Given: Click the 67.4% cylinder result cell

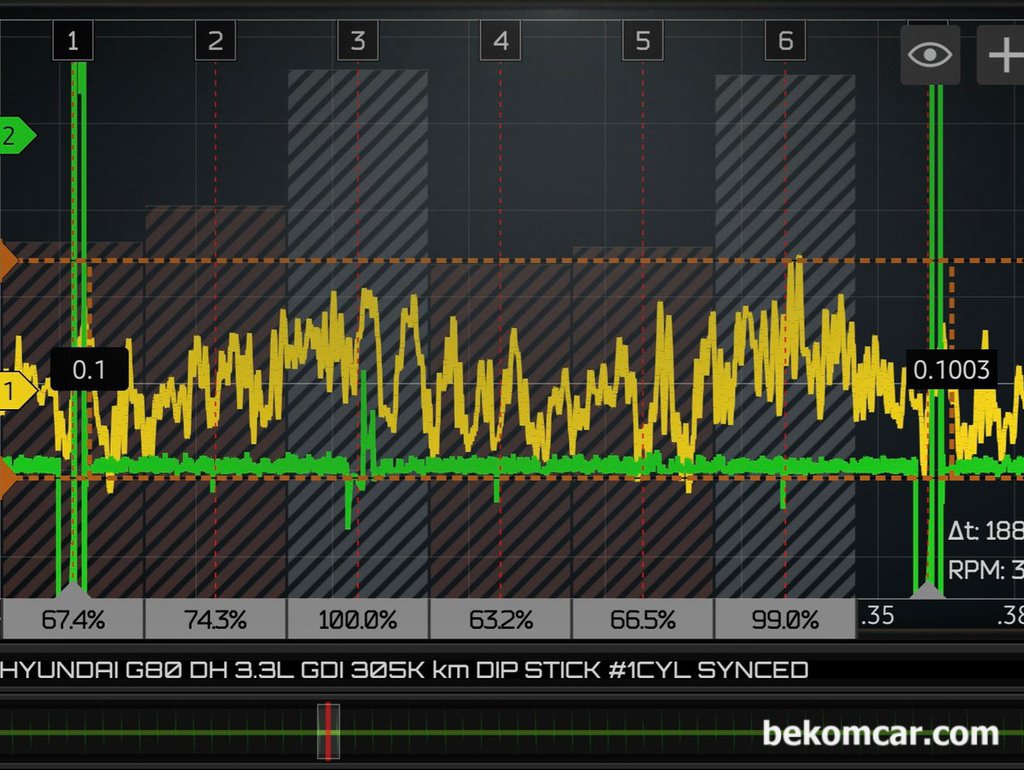Looking at the screenshot, I should coord(73,619).
